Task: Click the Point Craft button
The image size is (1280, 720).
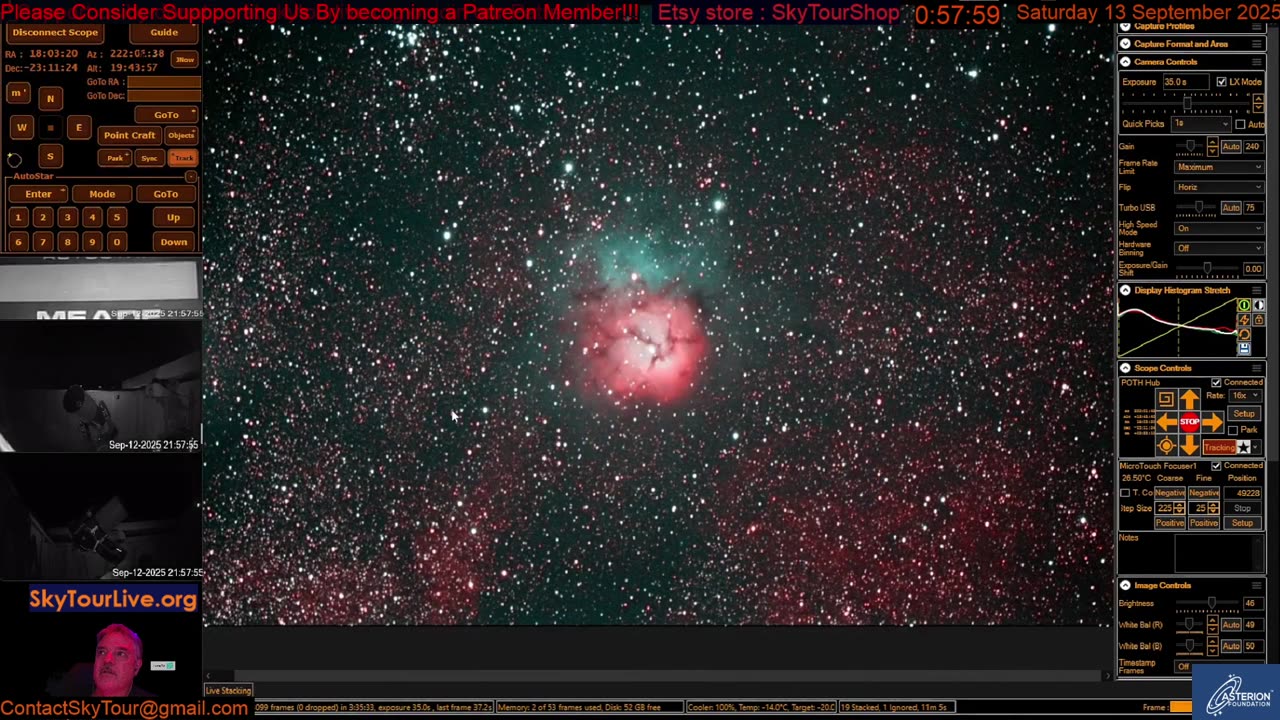Action: pos(130,135)
